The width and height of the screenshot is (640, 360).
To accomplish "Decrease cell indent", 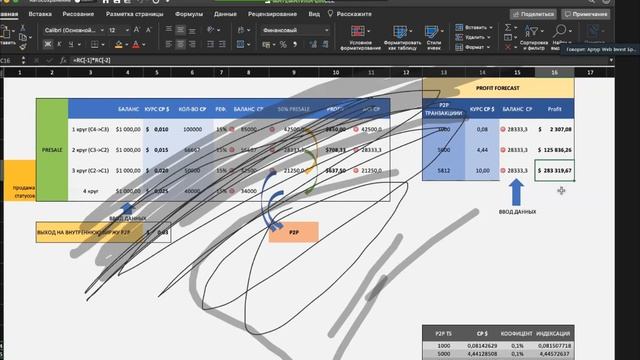I will coord(210,44).
